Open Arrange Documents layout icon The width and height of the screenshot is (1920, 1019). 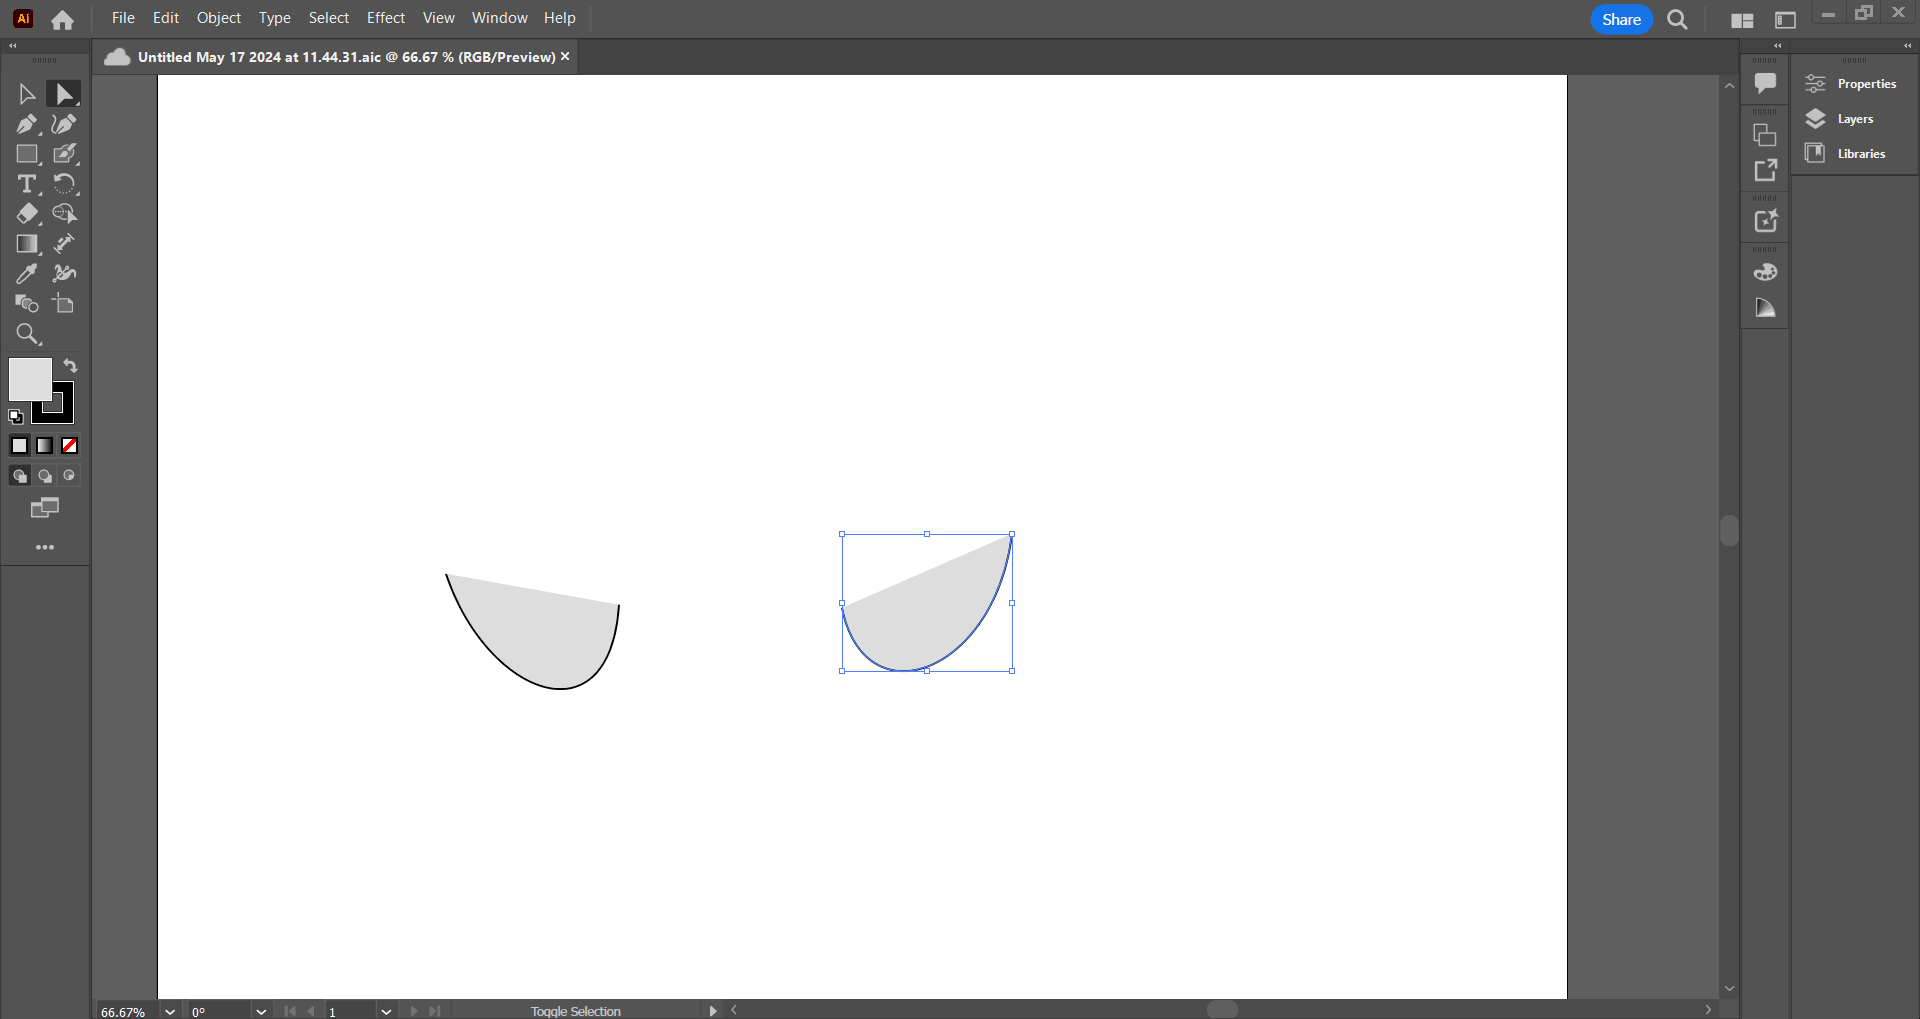pyautogui.click(x=1742, y=20)
